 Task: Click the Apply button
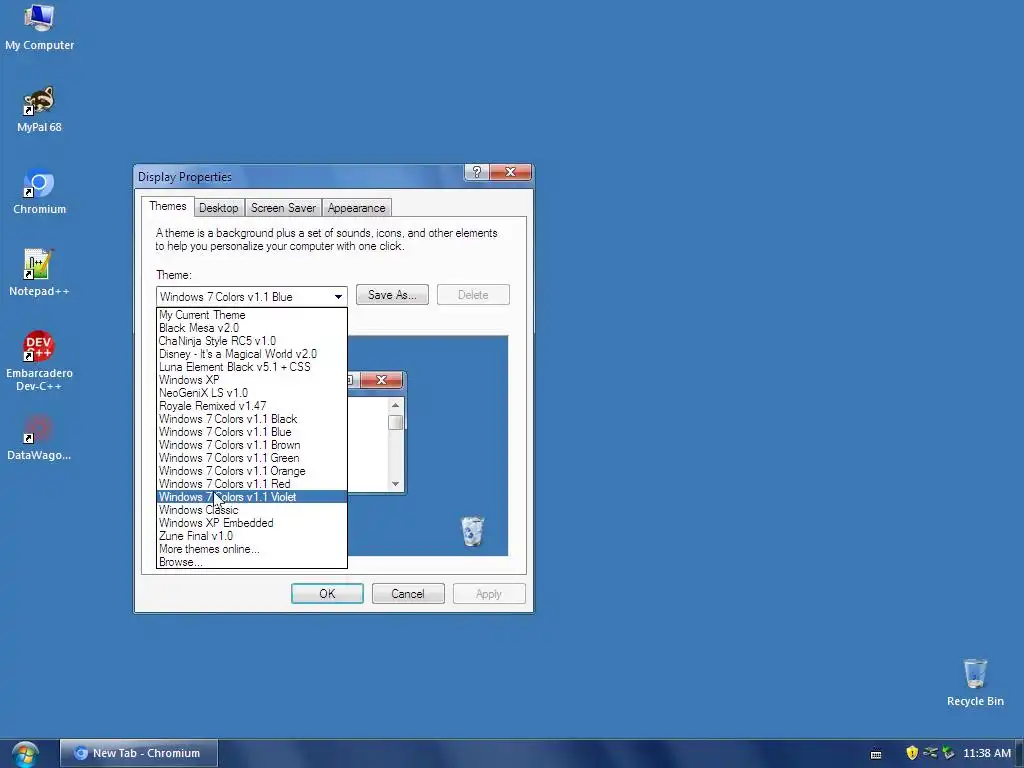[489, 594]
